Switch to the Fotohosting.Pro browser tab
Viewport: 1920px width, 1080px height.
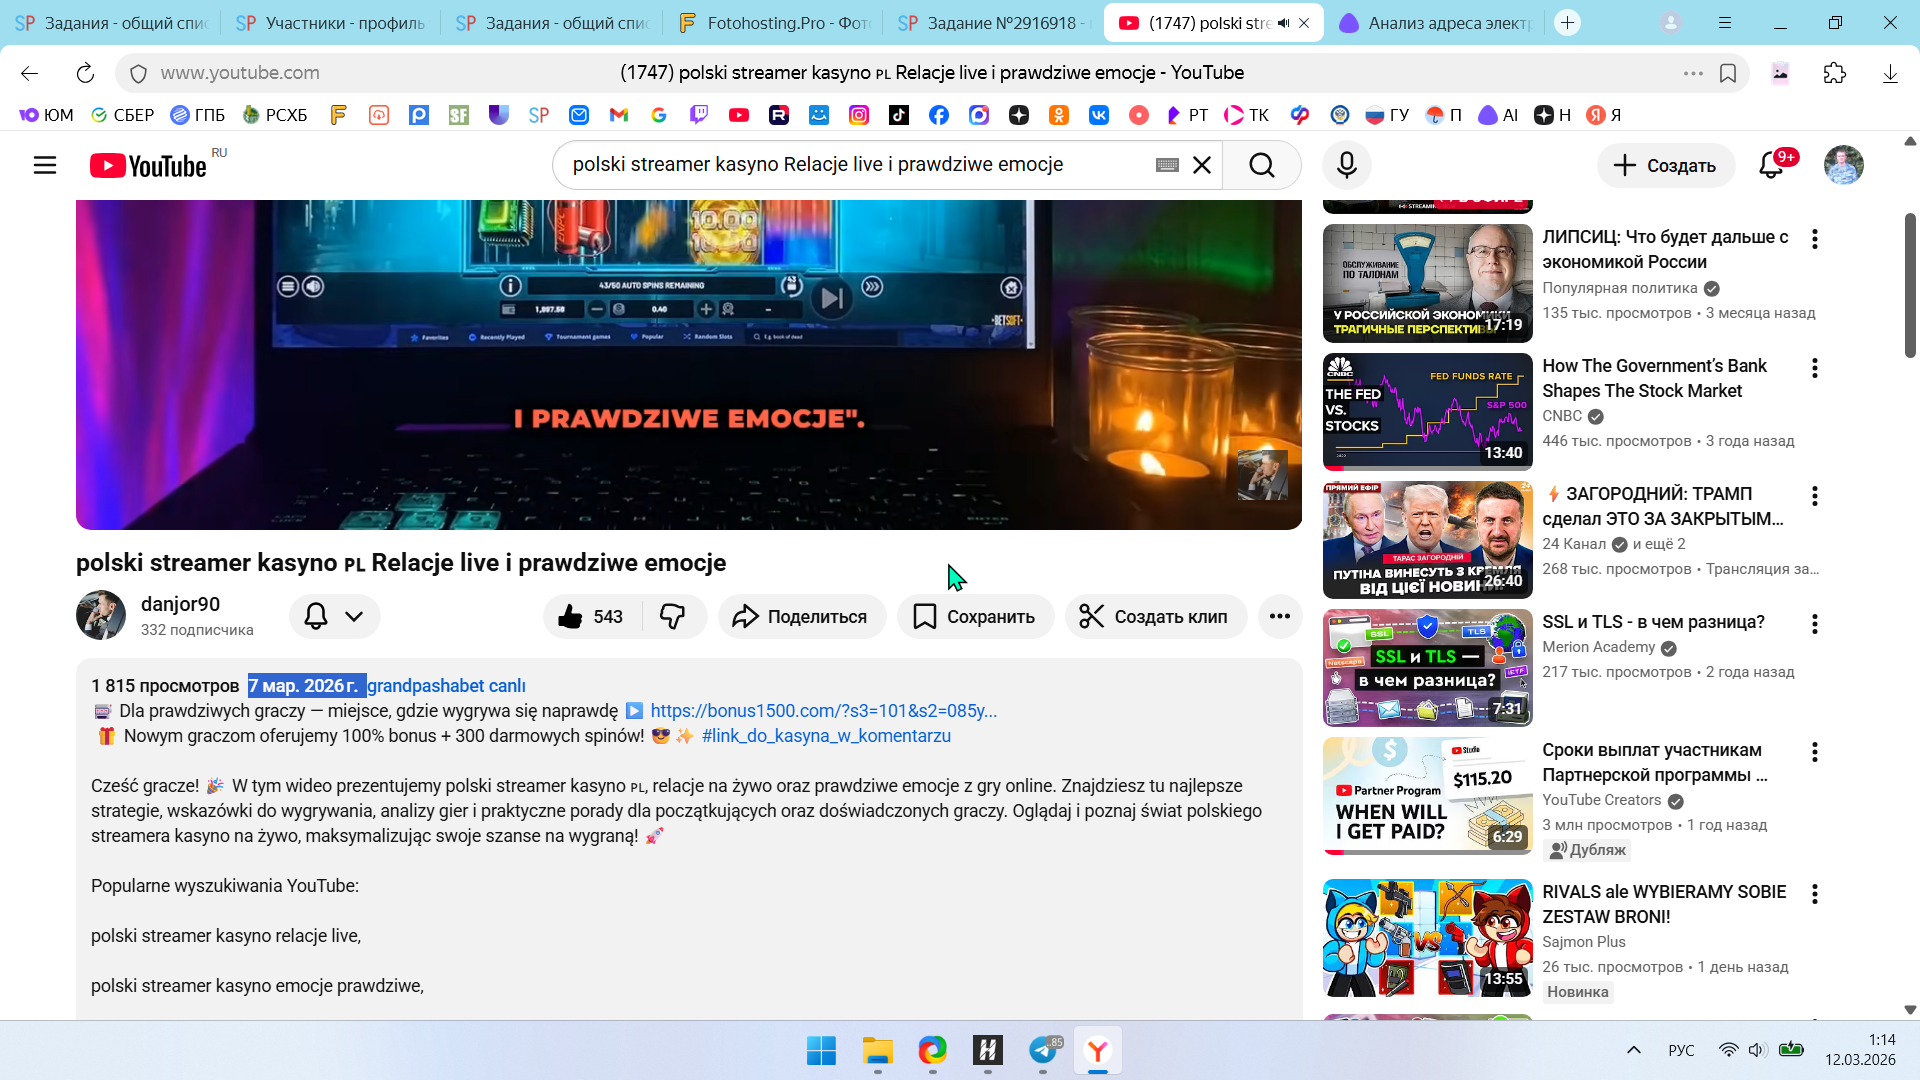[x=774, y=23]
